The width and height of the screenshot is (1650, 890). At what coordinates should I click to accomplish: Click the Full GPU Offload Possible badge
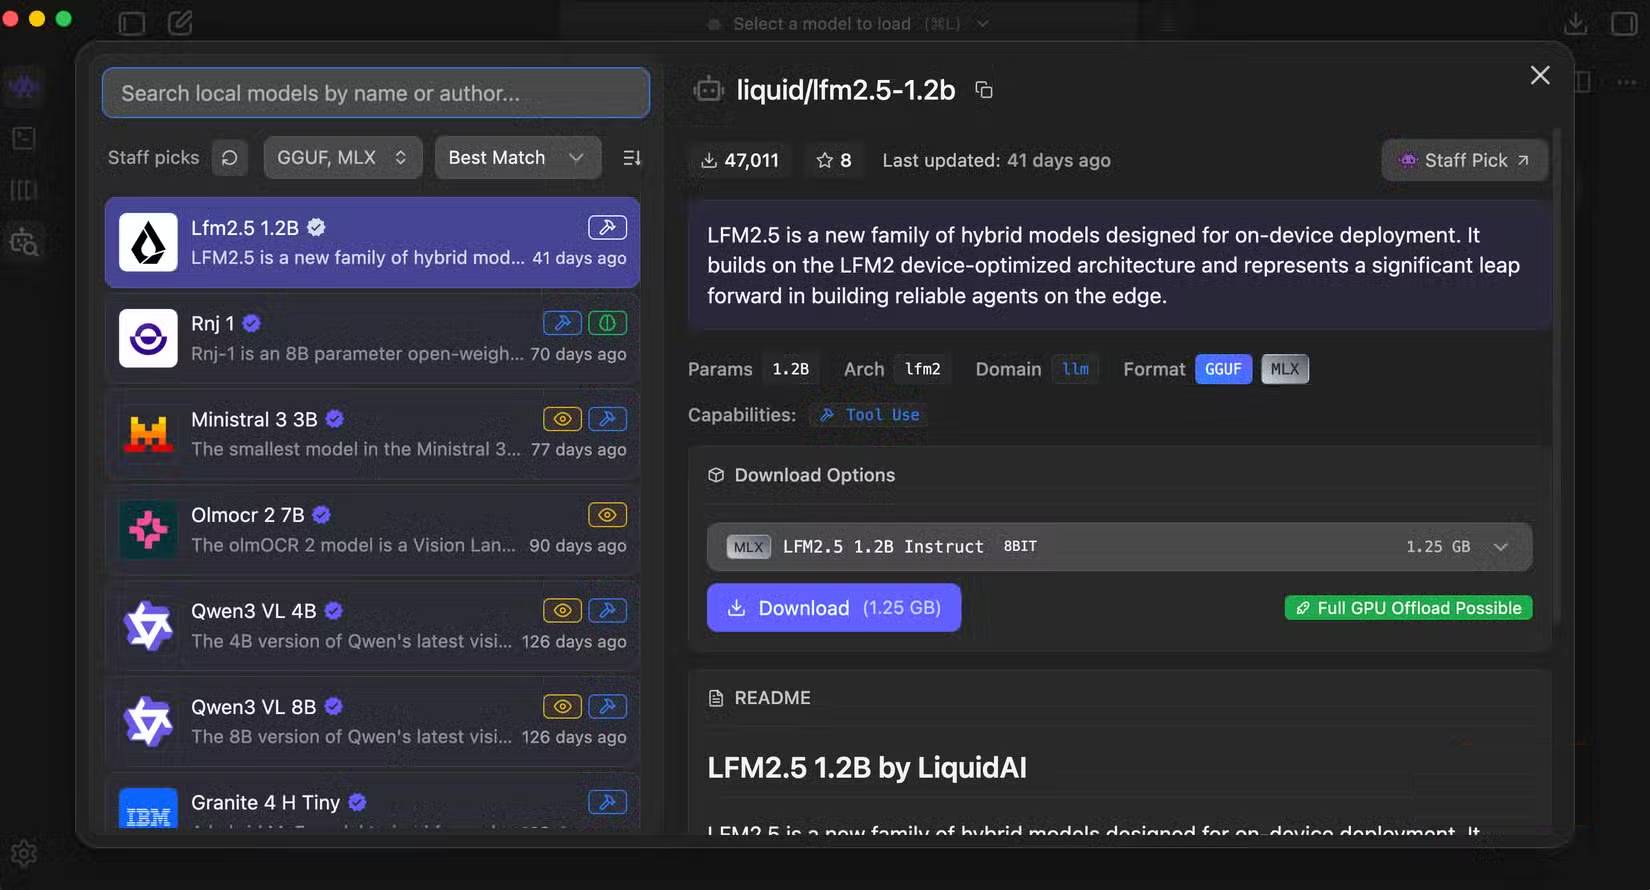[1408, 608]
